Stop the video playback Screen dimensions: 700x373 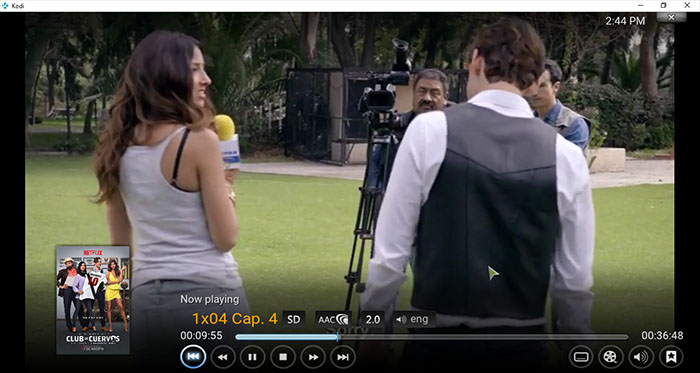tap(283, 357)
